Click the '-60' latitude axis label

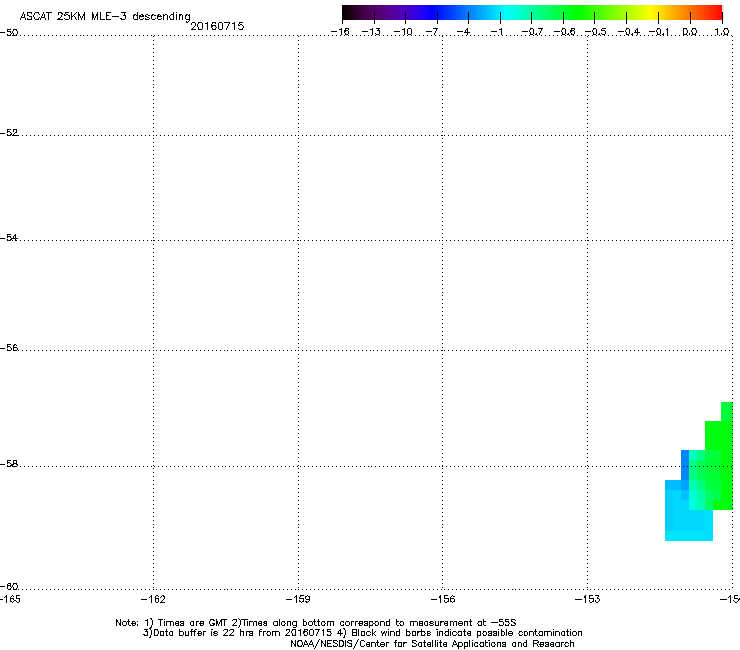(x=9, y=587)
